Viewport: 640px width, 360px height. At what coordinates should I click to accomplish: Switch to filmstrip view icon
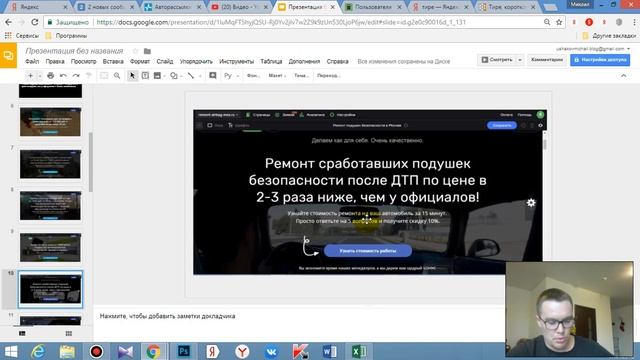pos(22,333)
